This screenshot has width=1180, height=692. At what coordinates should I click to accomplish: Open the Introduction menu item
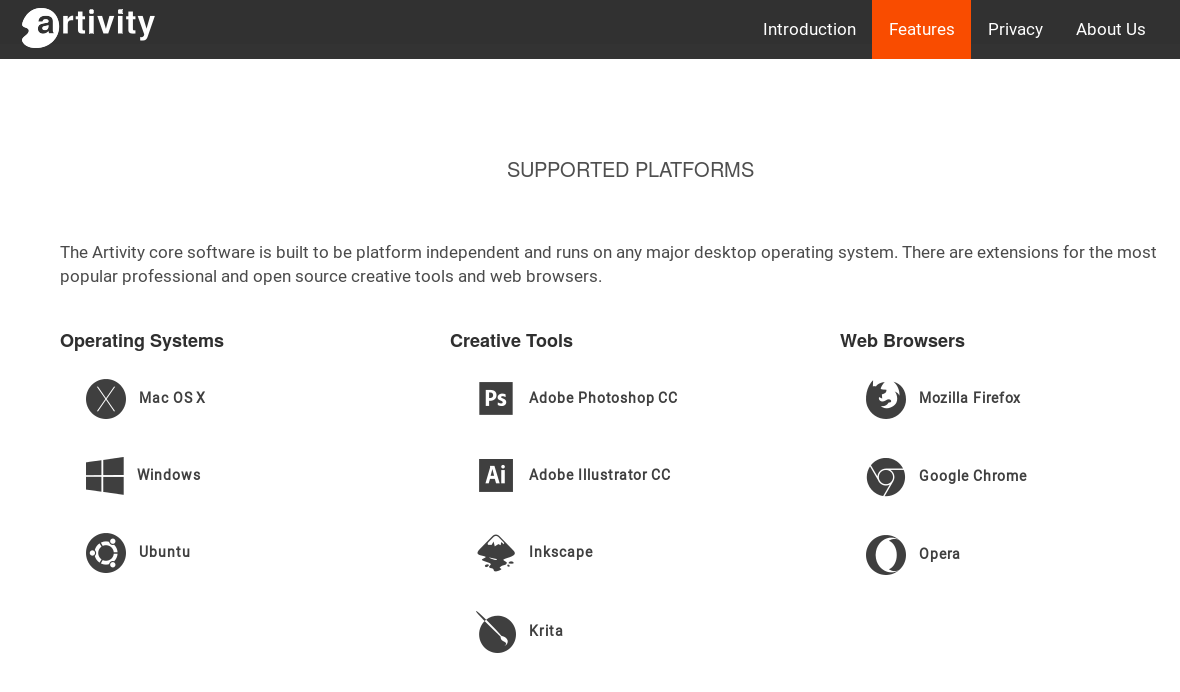tap(809, 30)
